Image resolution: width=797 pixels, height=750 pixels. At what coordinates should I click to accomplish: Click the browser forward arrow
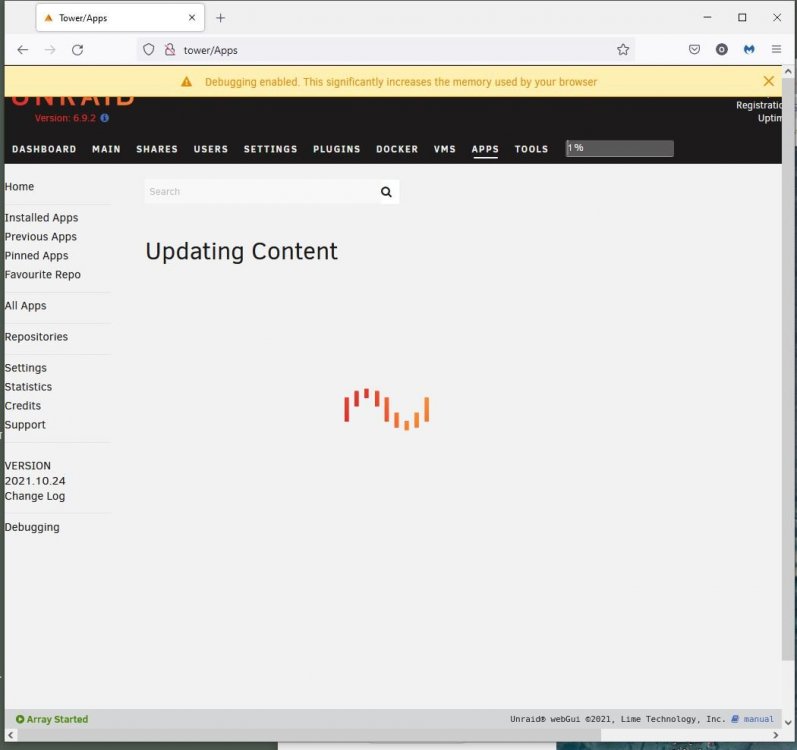[50, 50]
